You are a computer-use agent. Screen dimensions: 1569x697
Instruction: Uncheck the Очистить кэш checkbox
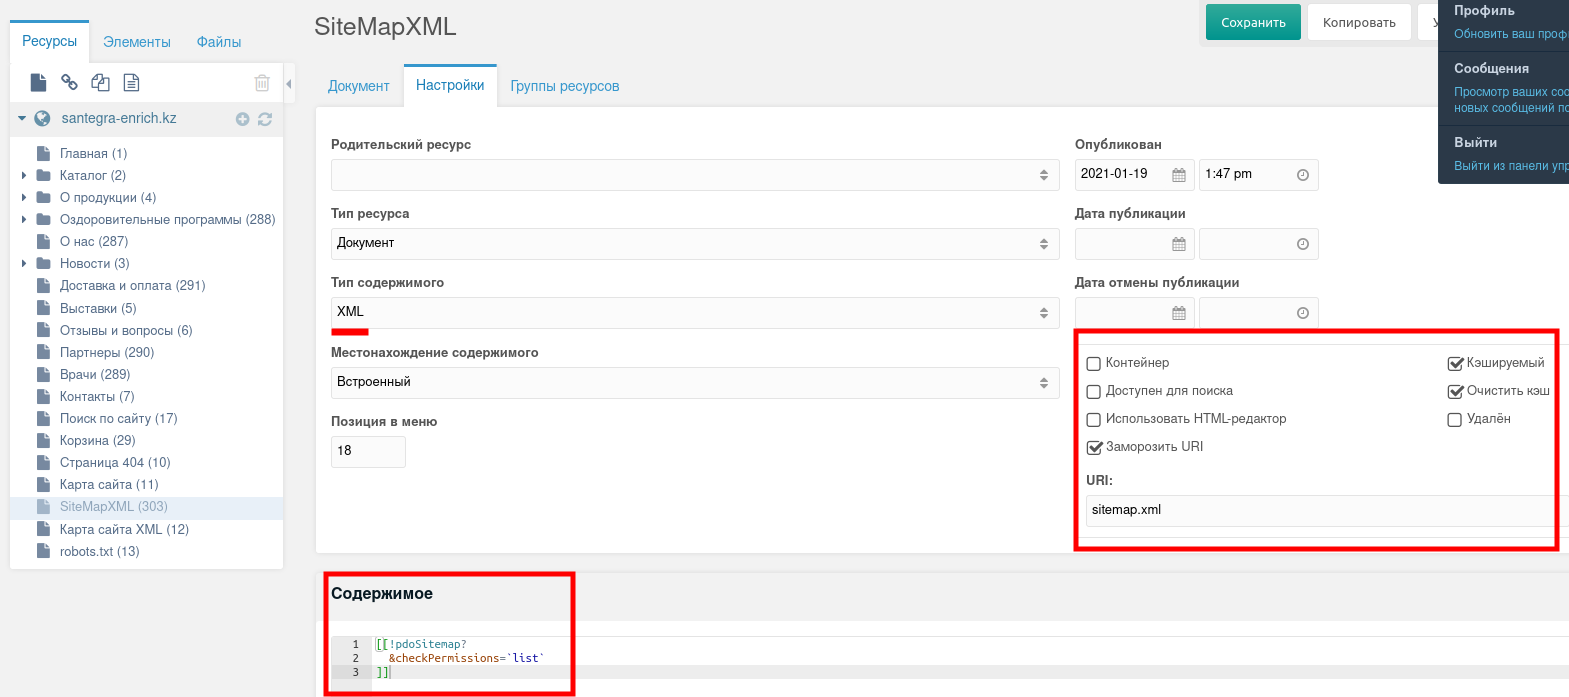point(1455,392)
